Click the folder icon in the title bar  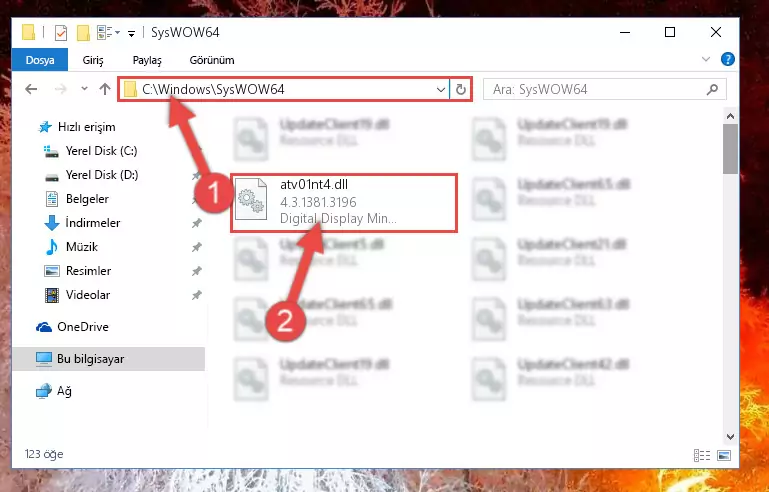click(28, 32)
